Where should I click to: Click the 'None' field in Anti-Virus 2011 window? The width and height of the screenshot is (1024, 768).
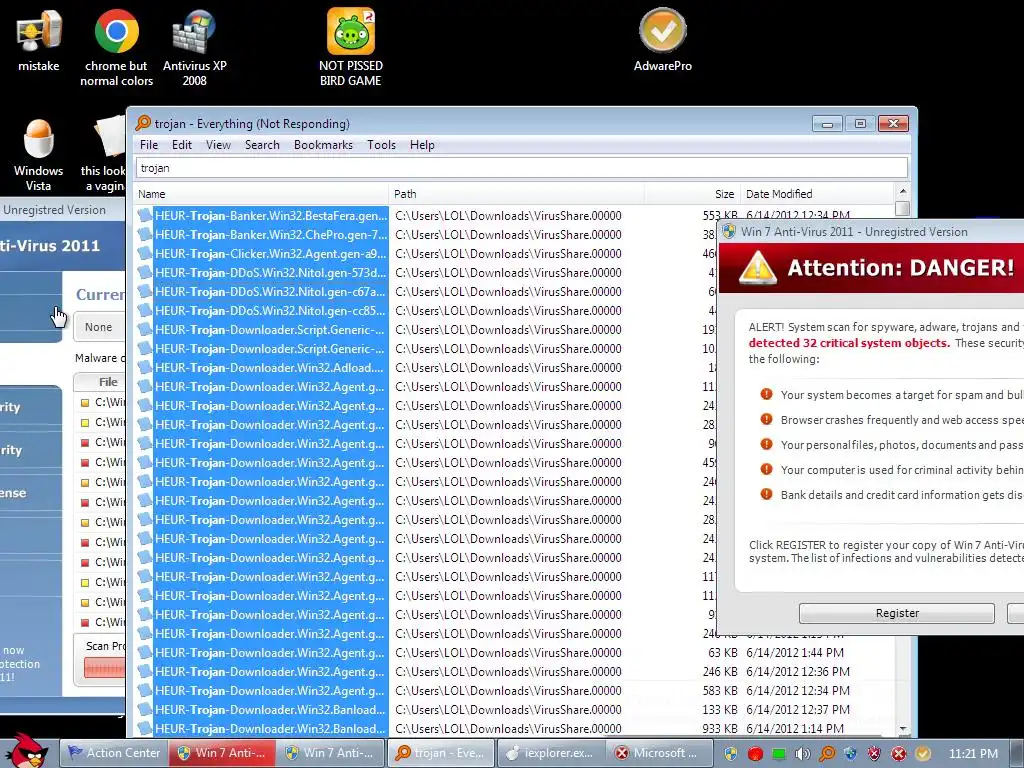100,327
